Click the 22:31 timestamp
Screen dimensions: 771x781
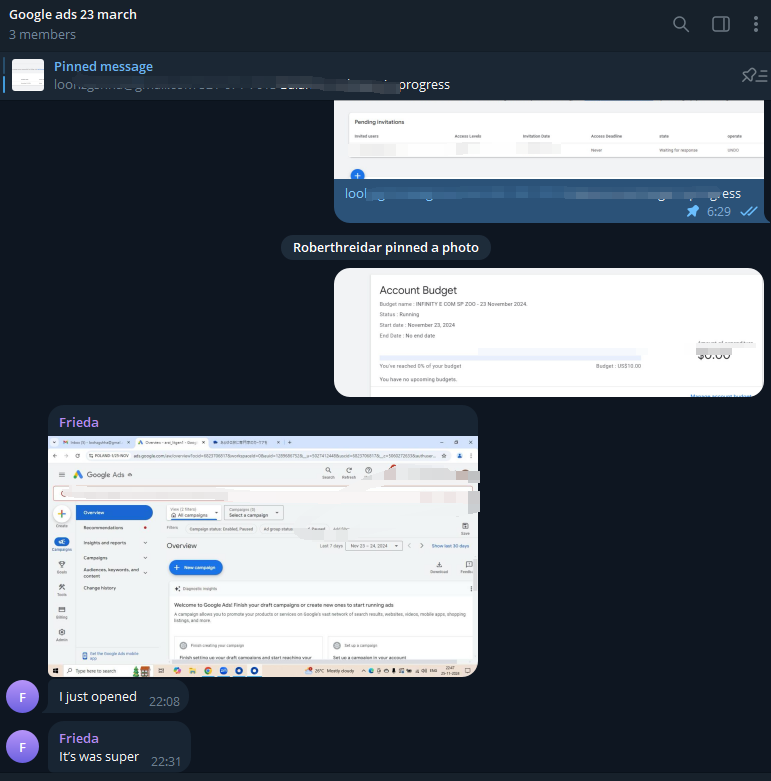[166, 762]
